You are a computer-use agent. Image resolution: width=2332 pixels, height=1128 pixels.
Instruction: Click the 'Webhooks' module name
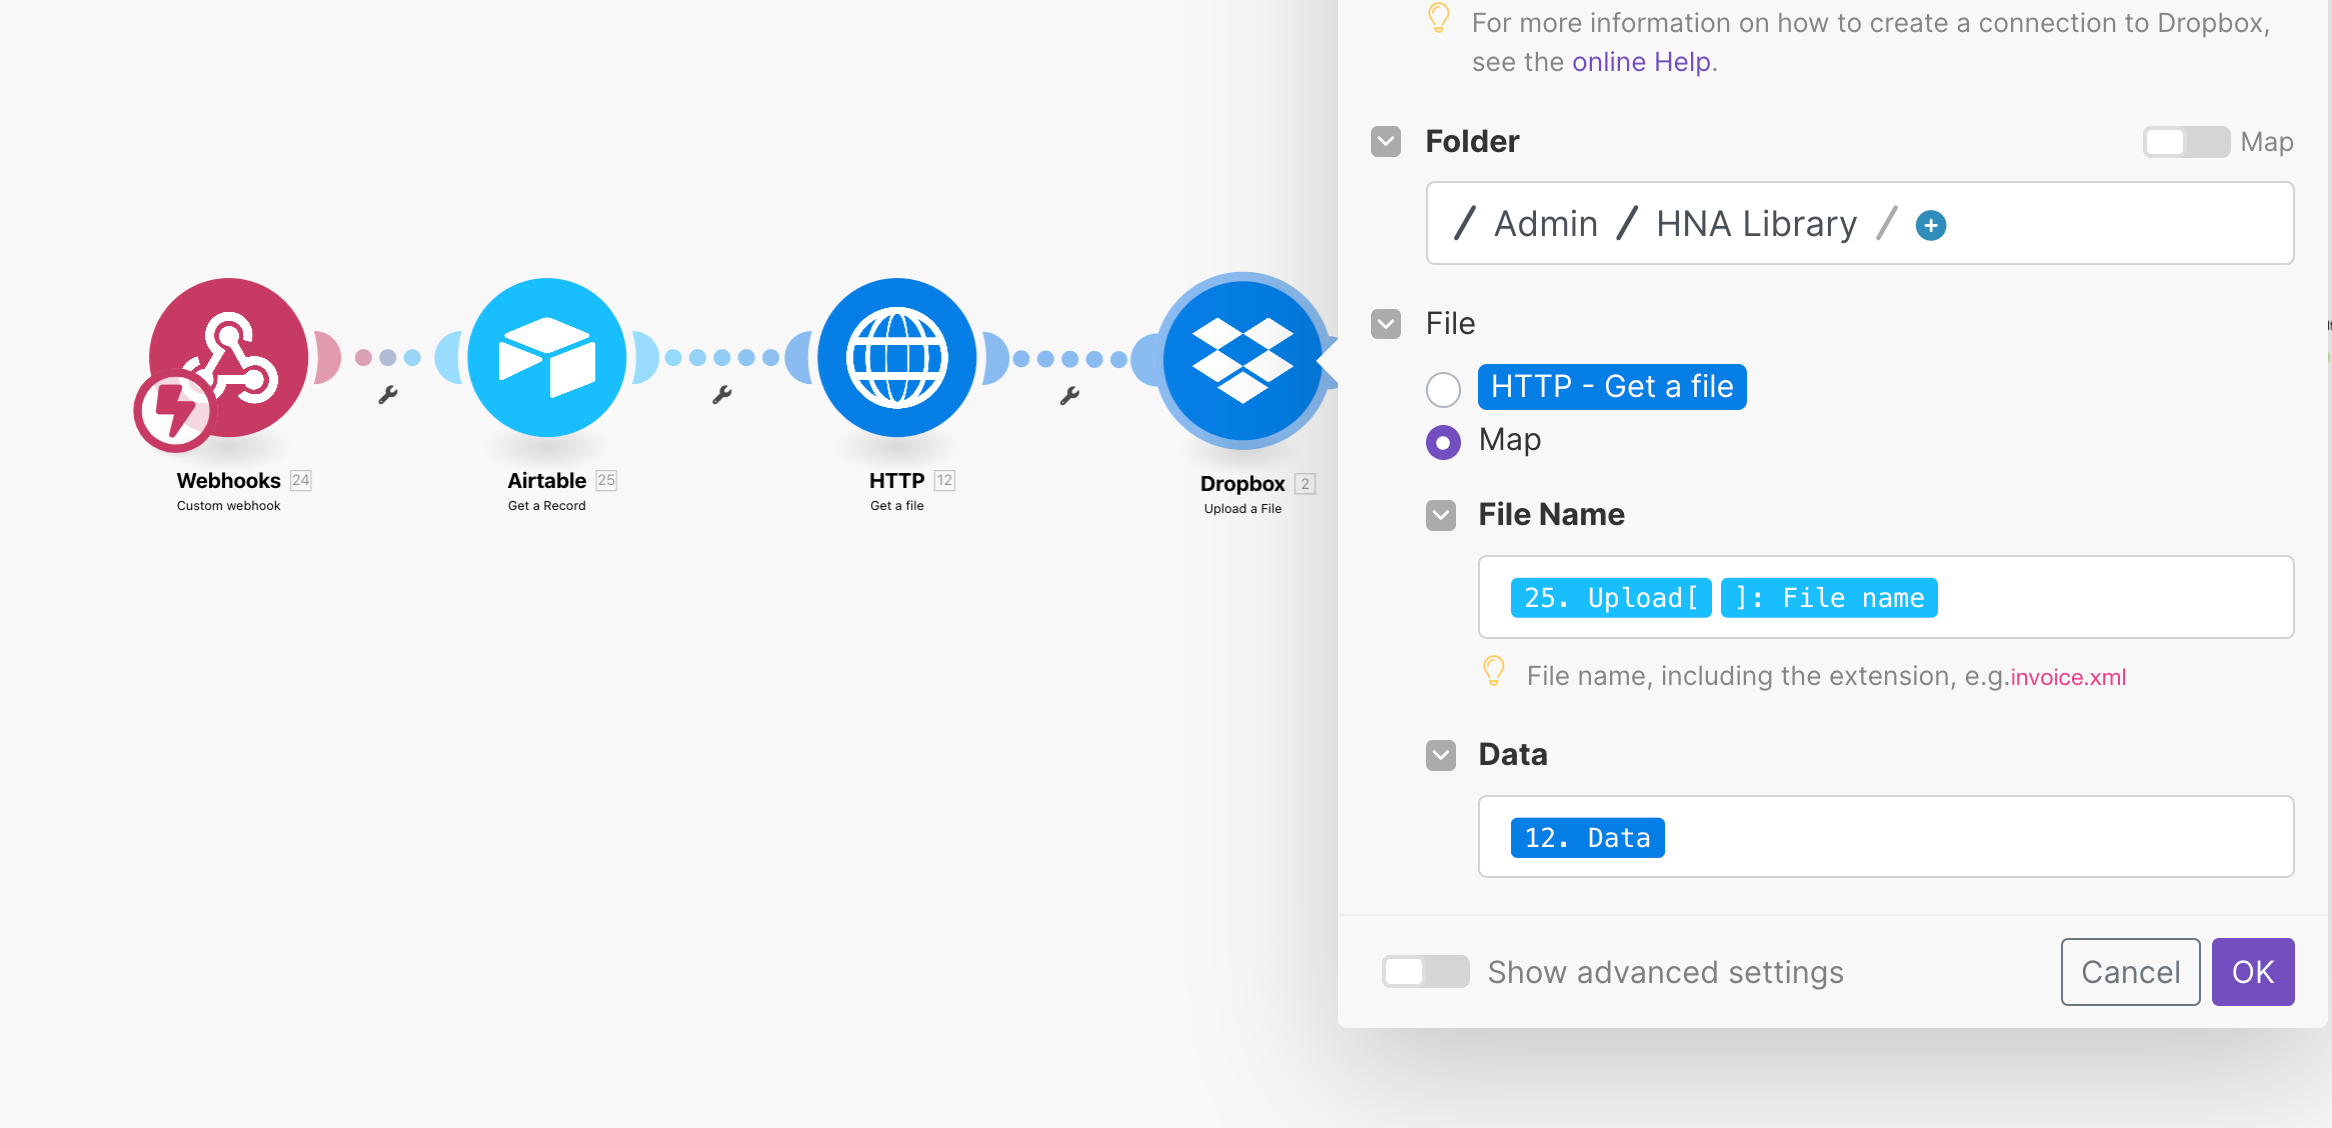click(229, 481)
